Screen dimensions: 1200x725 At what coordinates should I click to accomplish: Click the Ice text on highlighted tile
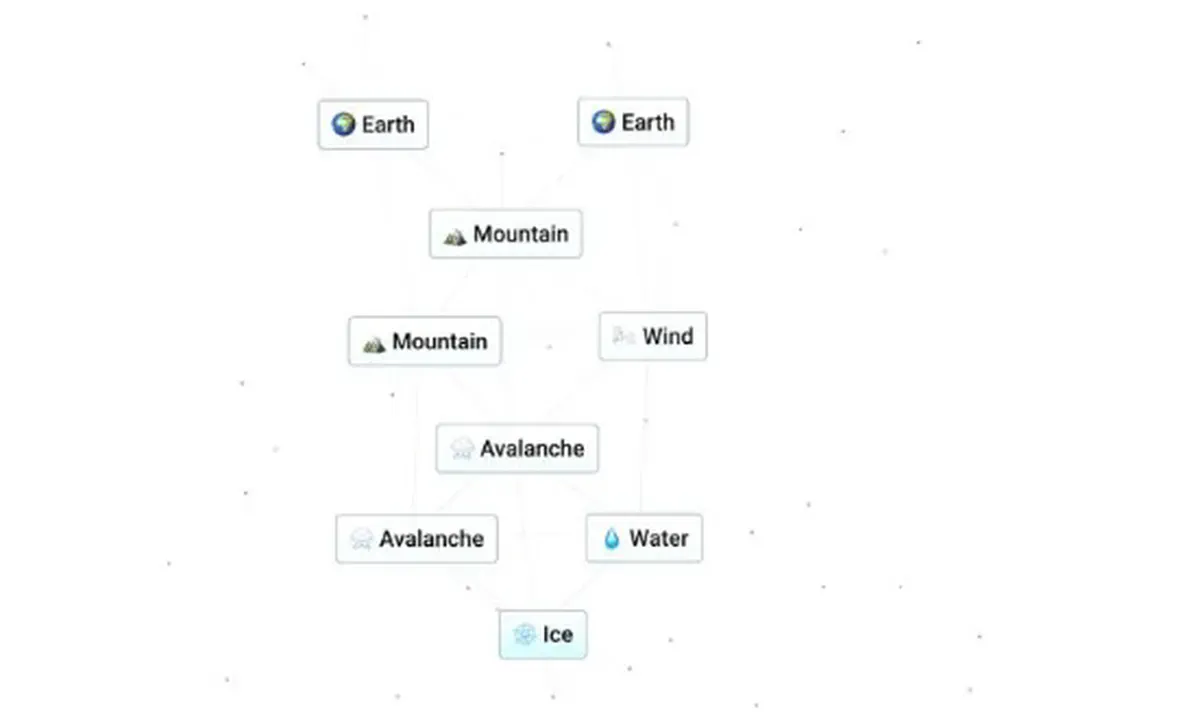click(558, 635)
